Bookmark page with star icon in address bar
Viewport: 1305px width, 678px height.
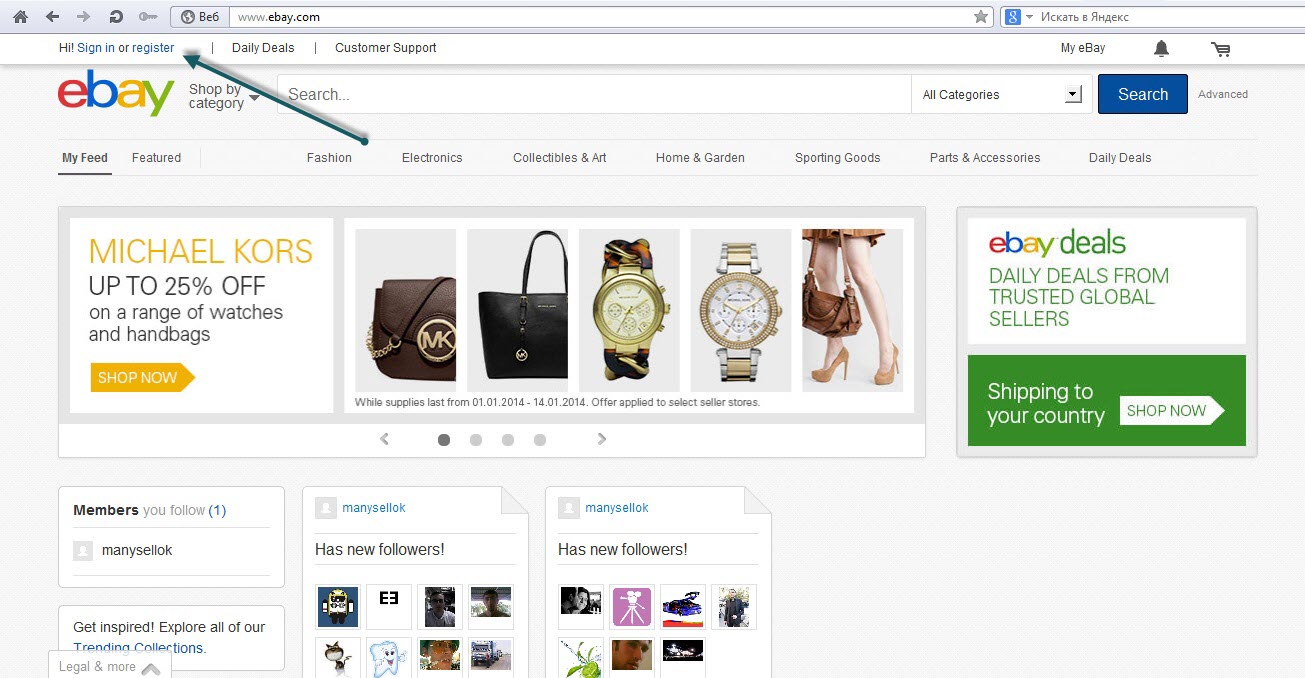[x=981, y=17]
